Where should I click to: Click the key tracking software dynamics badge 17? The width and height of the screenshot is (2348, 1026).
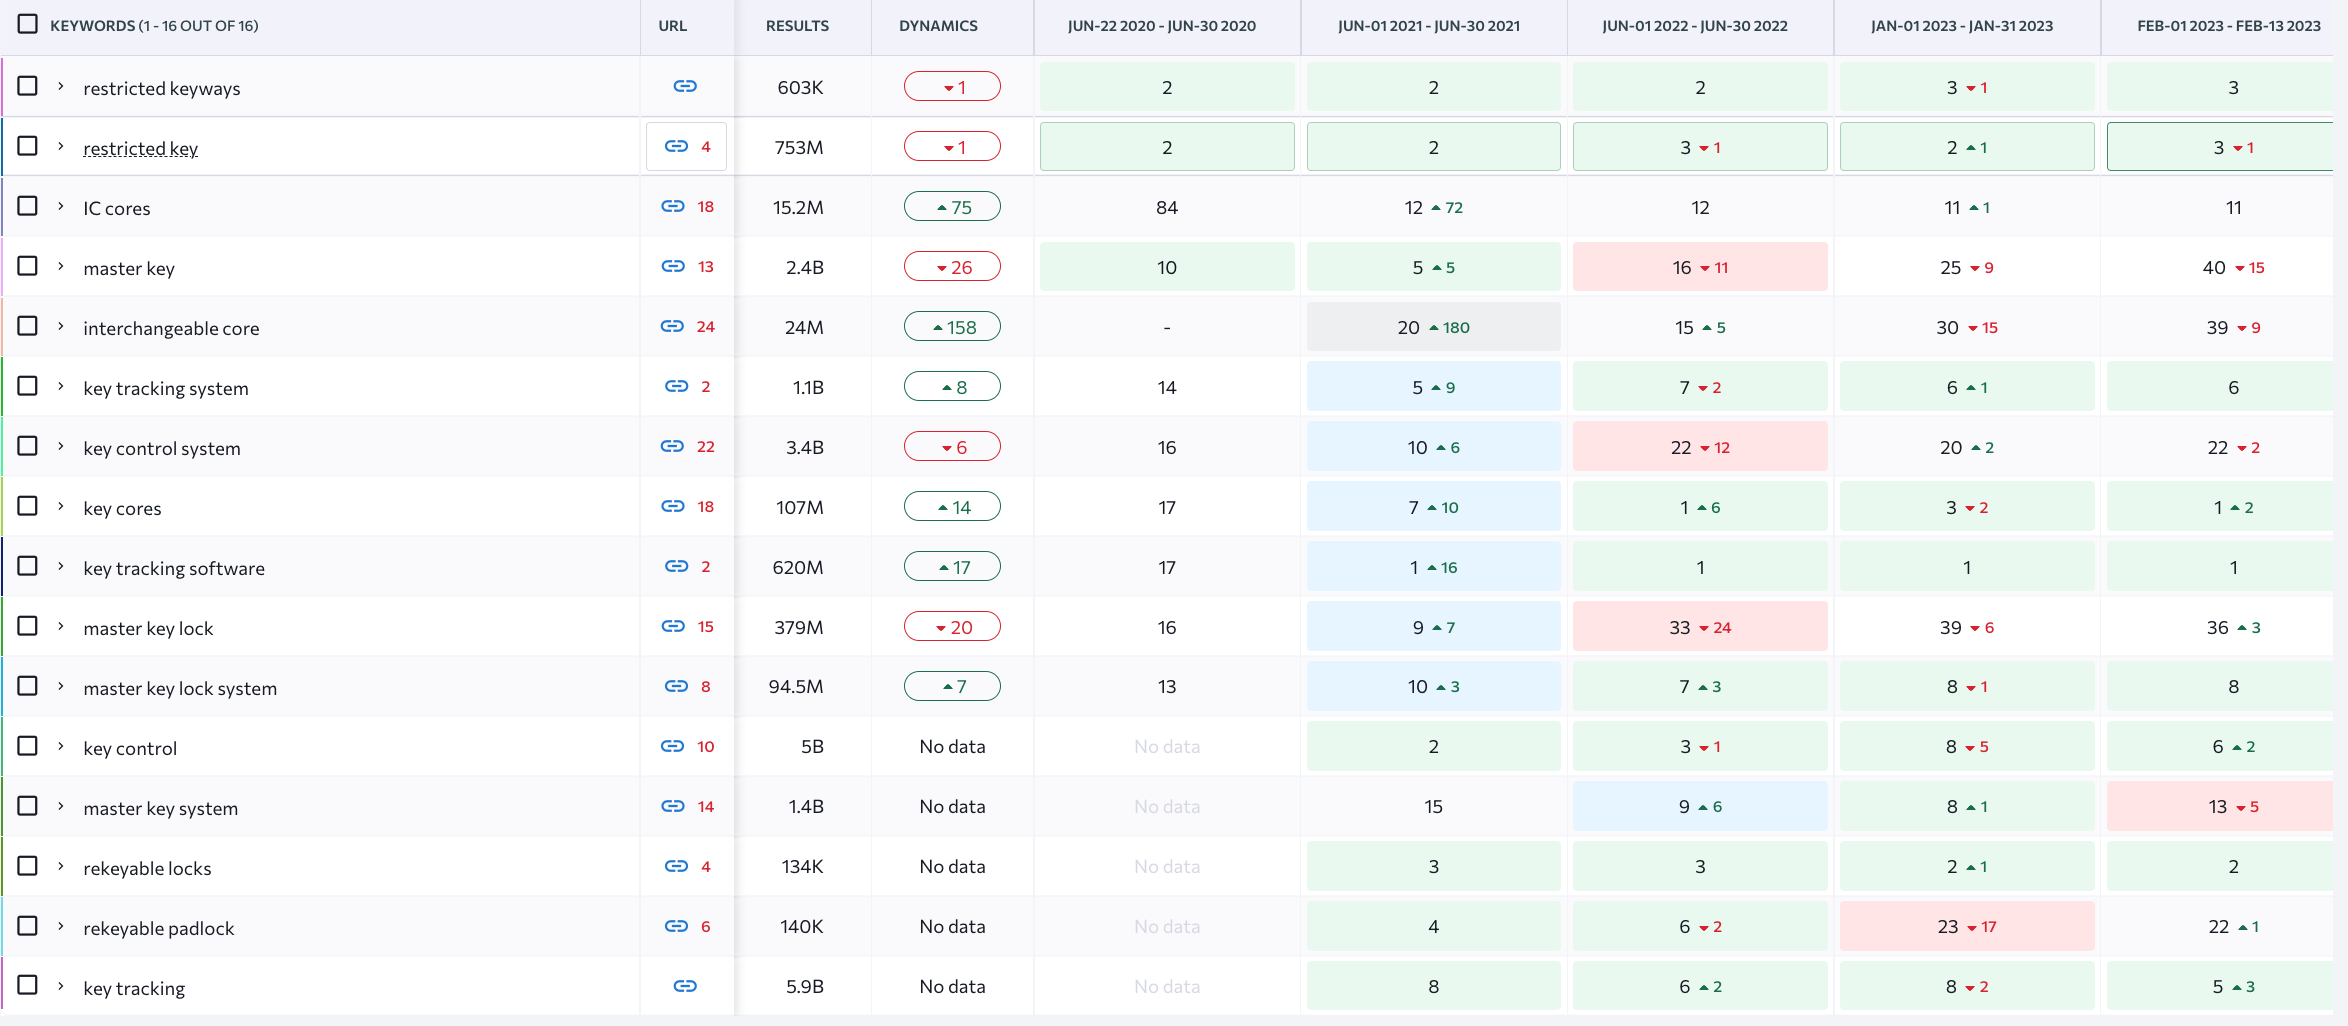(x=952, y=567)
